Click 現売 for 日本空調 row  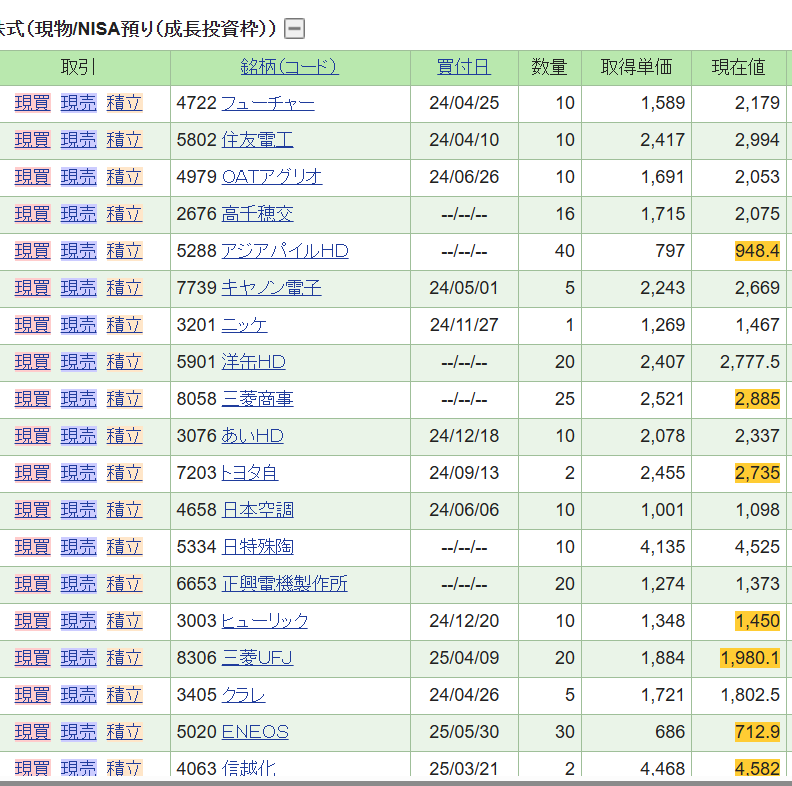78,510
